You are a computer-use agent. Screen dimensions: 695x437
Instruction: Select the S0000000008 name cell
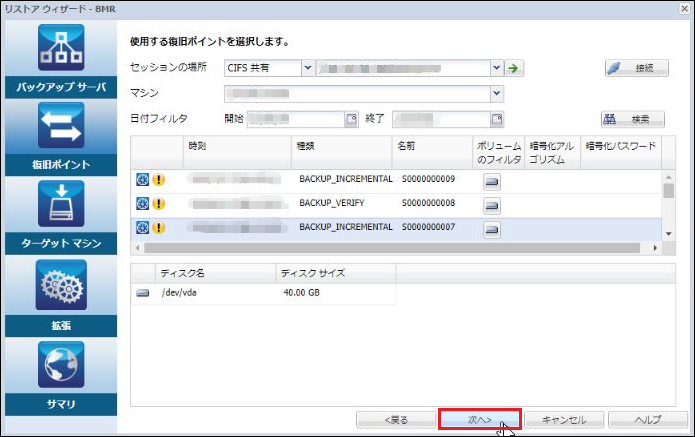pos(428,203)
